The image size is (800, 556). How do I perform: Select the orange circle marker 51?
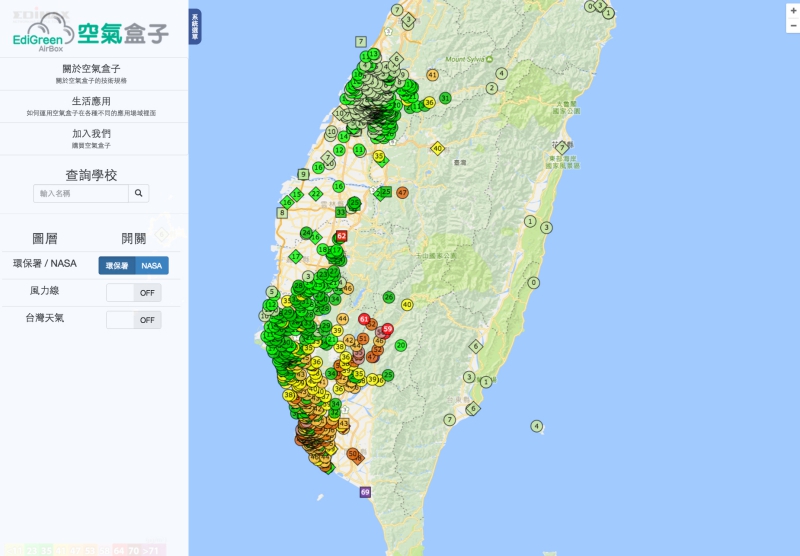click(x=363, y=338)
